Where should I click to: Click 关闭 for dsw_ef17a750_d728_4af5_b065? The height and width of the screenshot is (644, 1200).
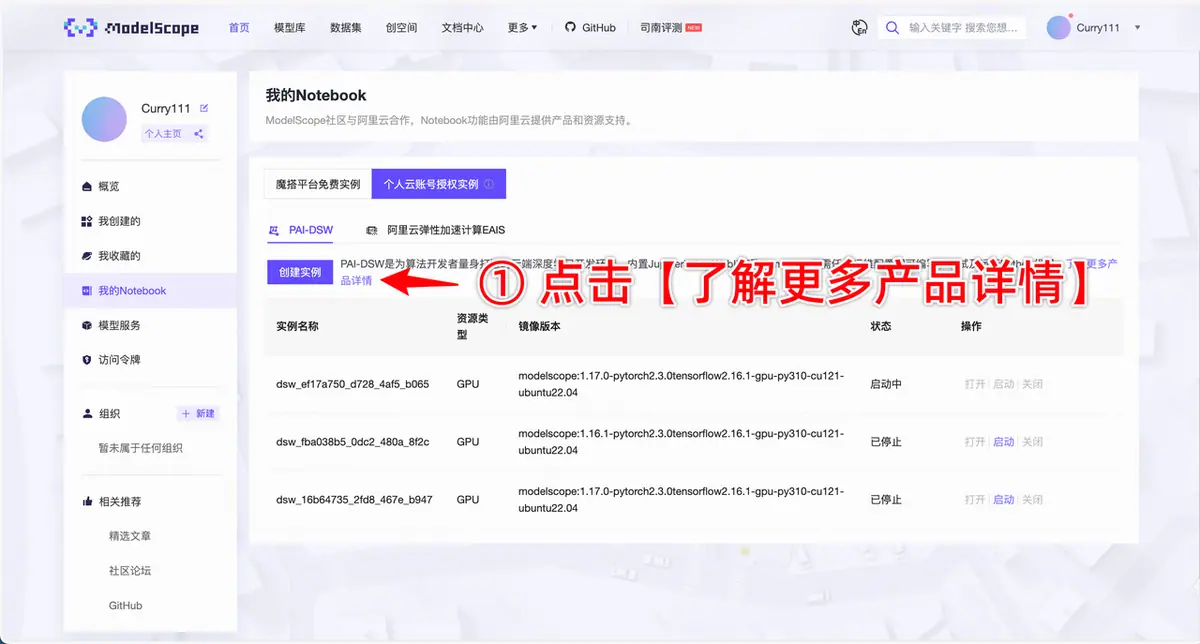pos(1032,384)
